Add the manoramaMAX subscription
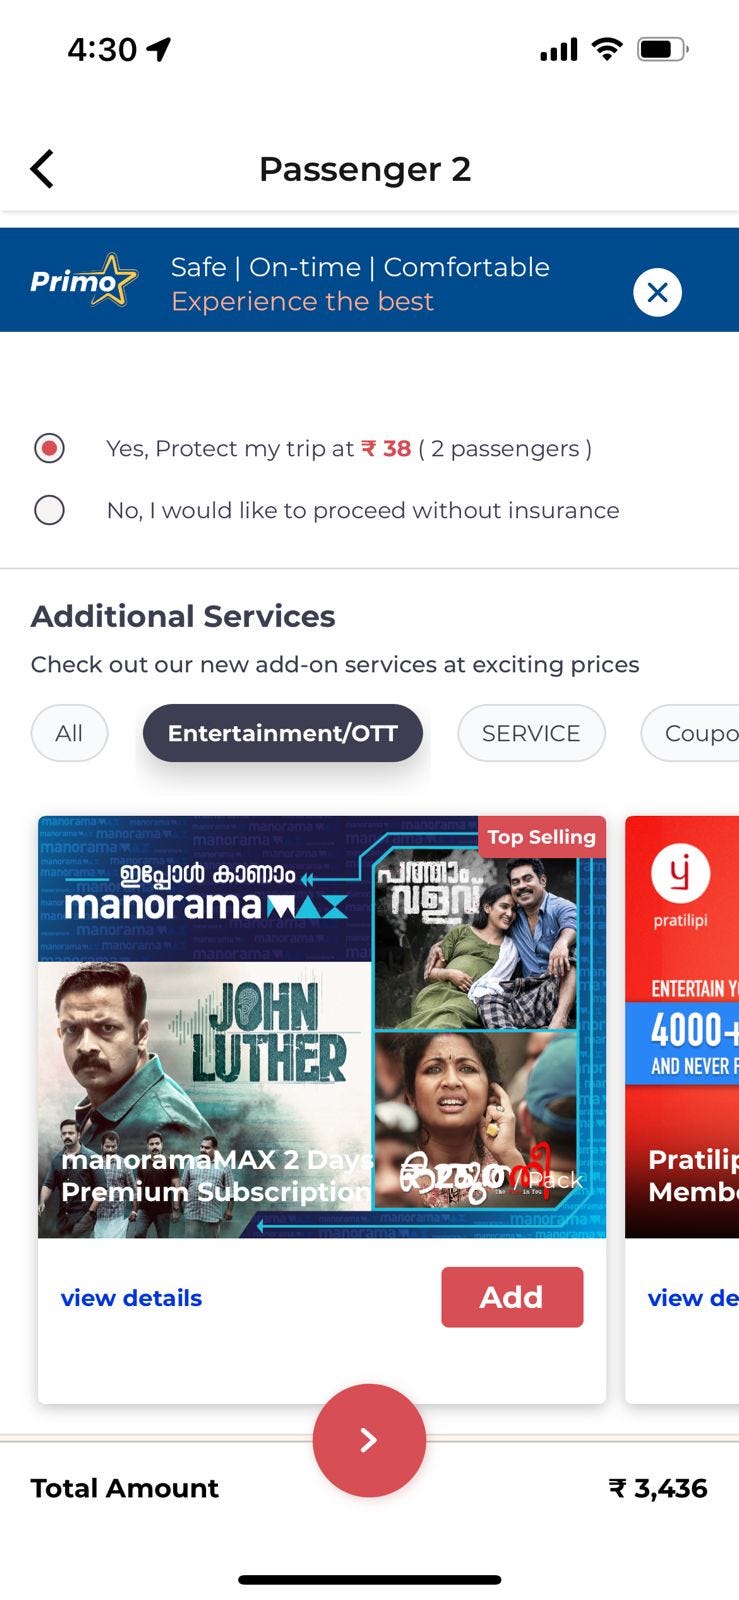This screenshot has height=1600, width=739. click(x=512, y=1297)
